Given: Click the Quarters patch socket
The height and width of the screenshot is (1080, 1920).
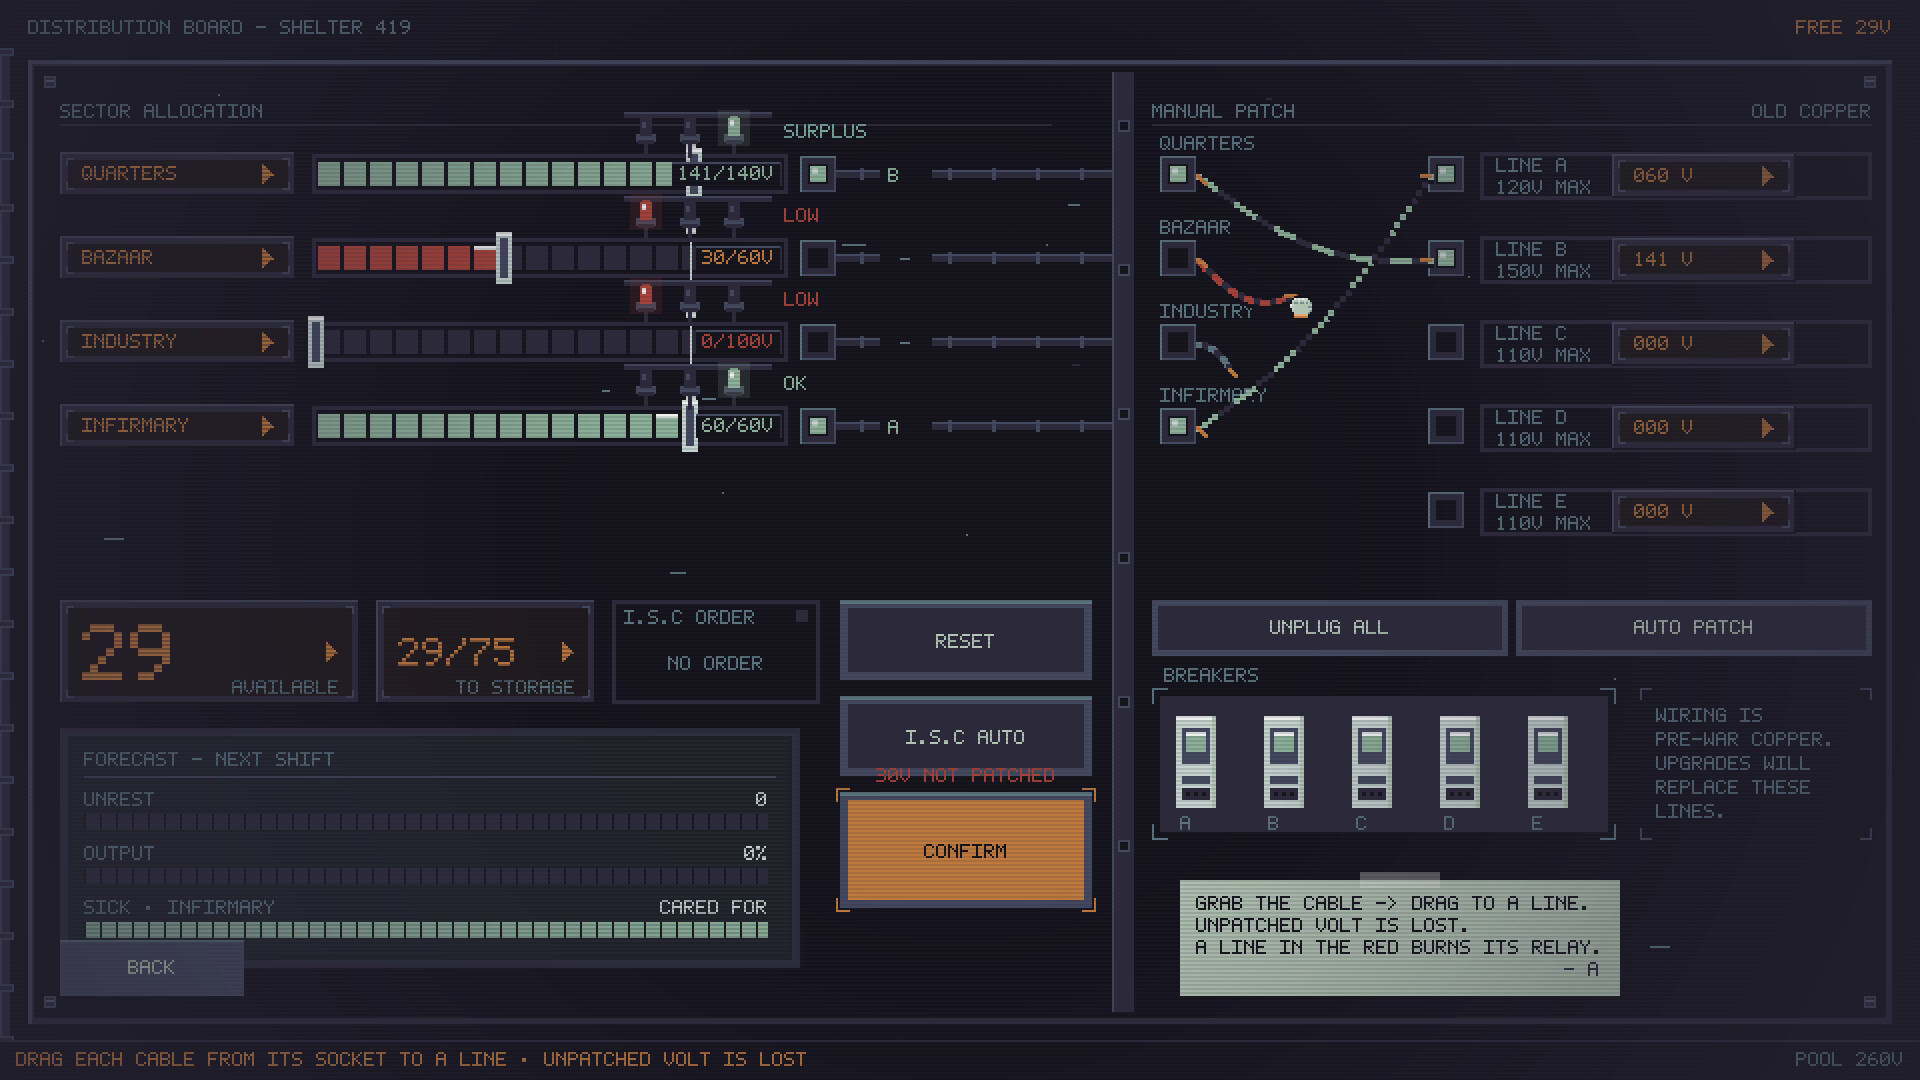Looking at the screenshot, I should [1178, 175].
